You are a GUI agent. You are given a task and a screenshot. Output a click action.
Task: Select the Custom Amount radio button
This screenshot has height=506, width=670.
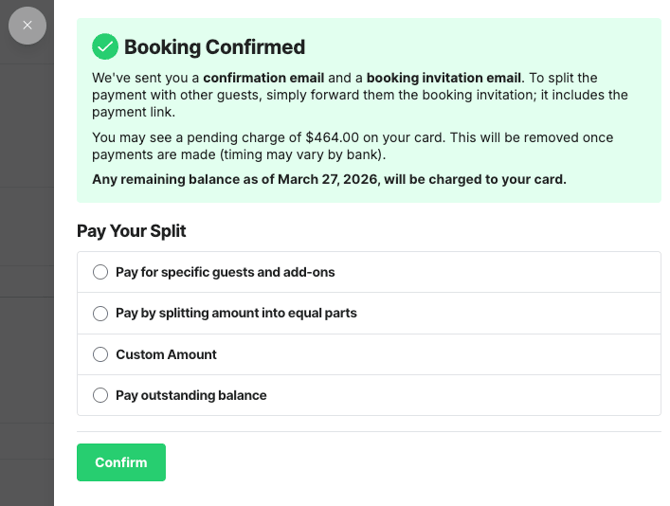[100, 354]
